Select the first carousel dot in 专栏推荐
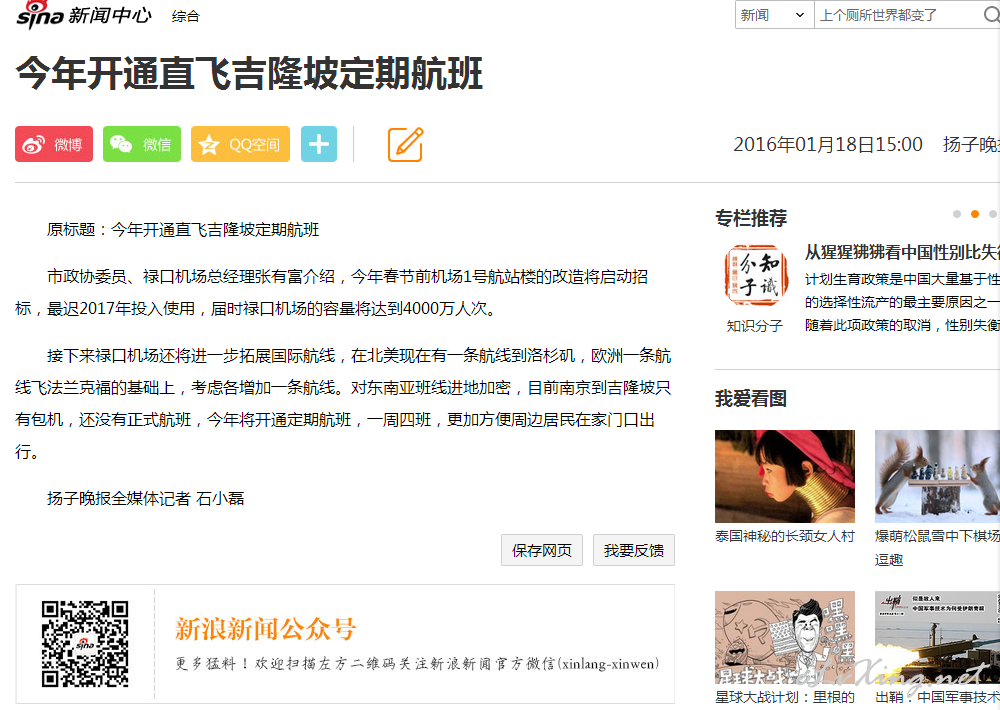 click(957, 214)
